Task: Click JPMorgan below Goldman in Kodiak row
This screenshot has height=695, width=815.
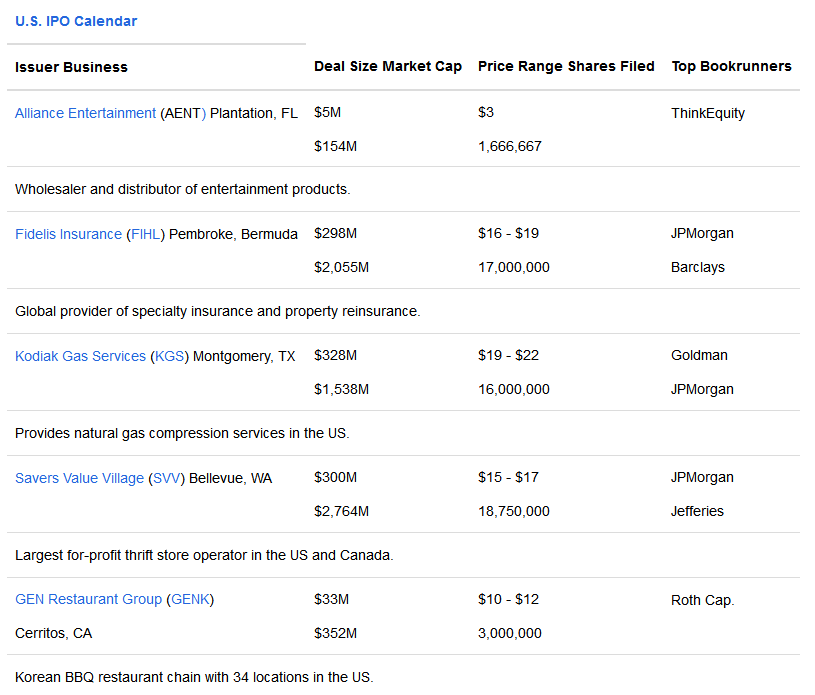Action: pos(702,390)
